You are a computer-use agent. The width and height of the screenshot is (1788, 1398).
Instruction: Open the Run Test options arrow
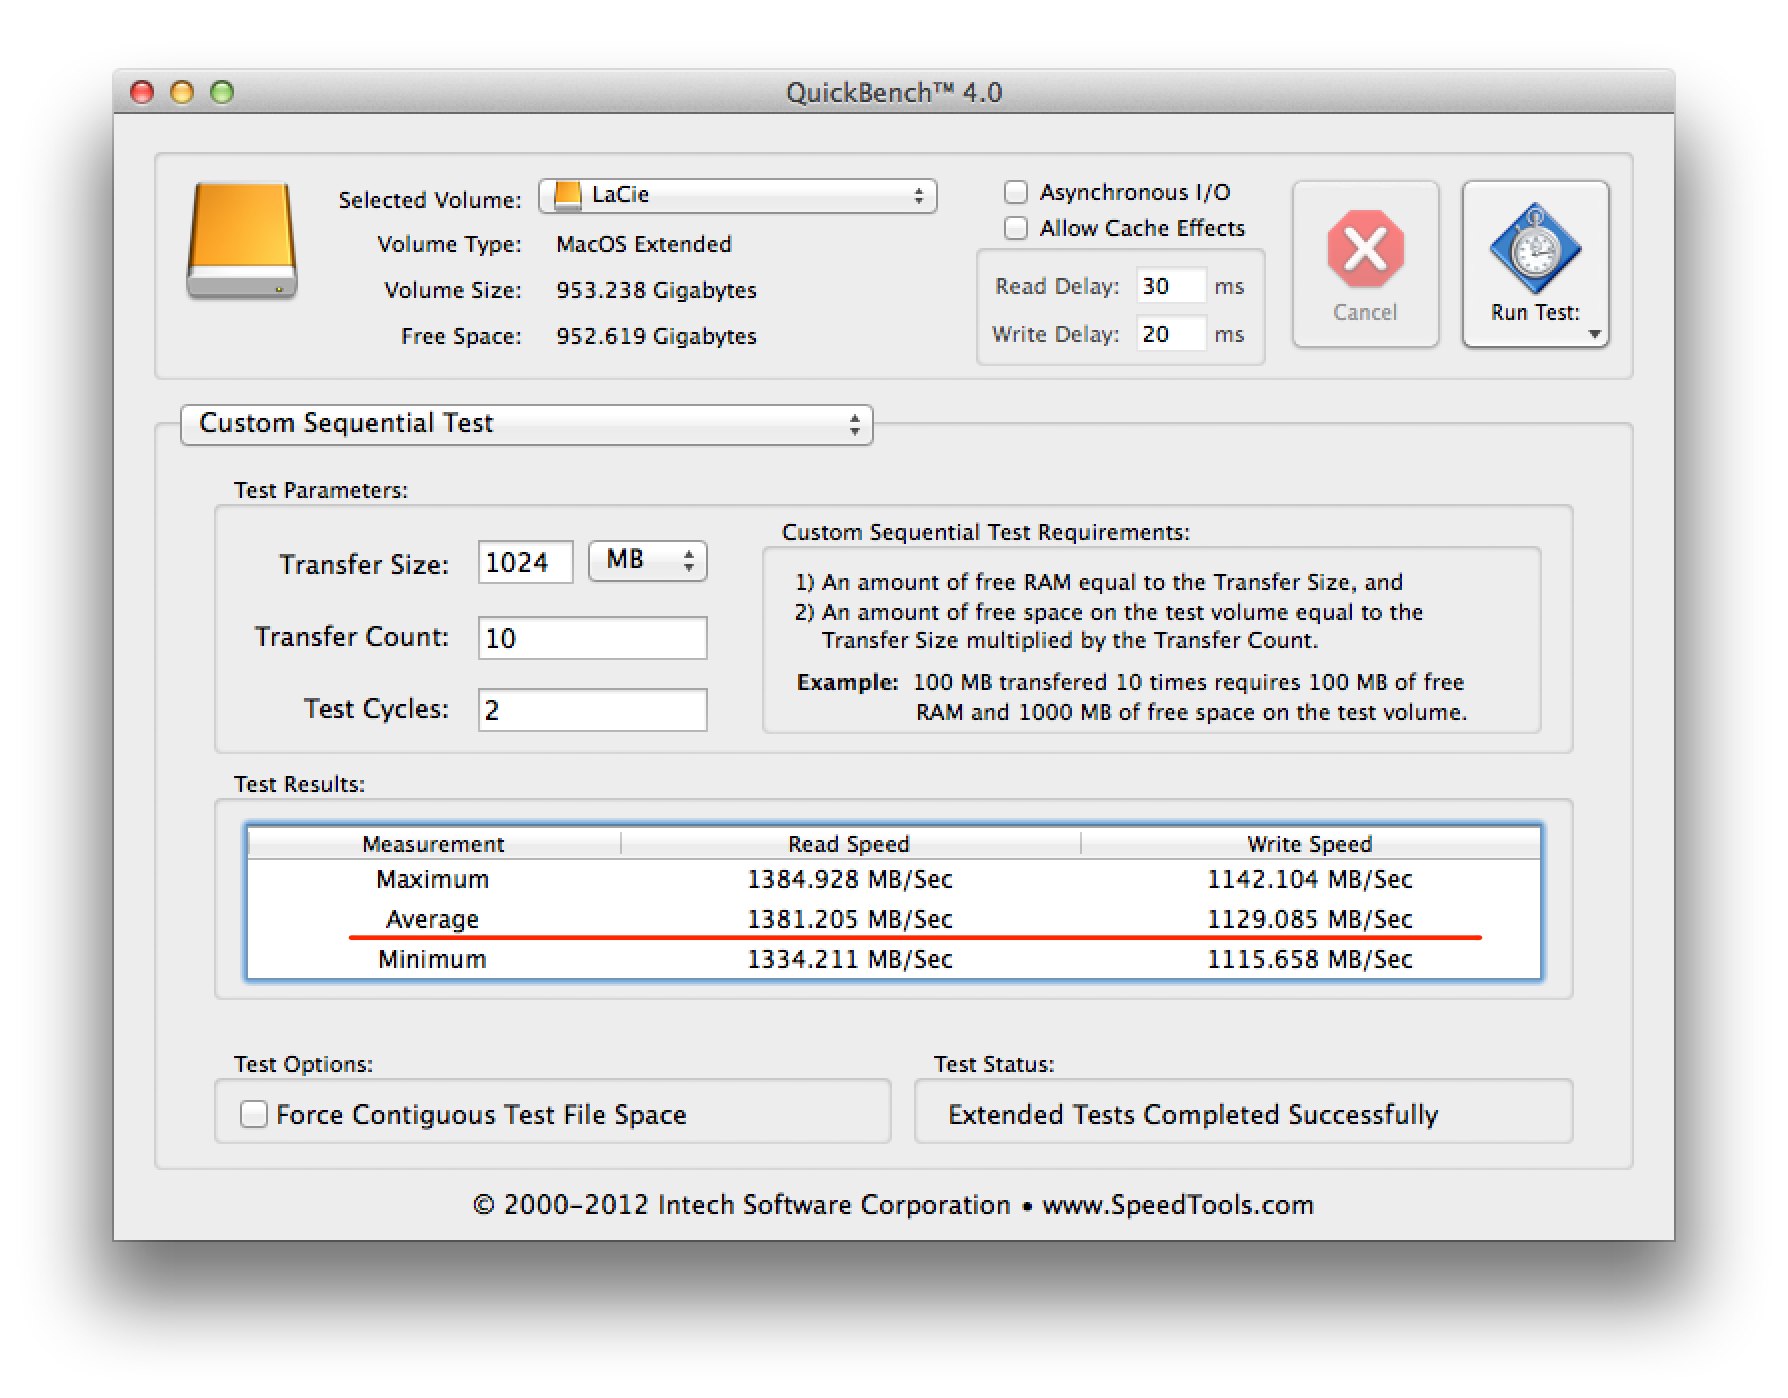click(x=1594, y=334)
